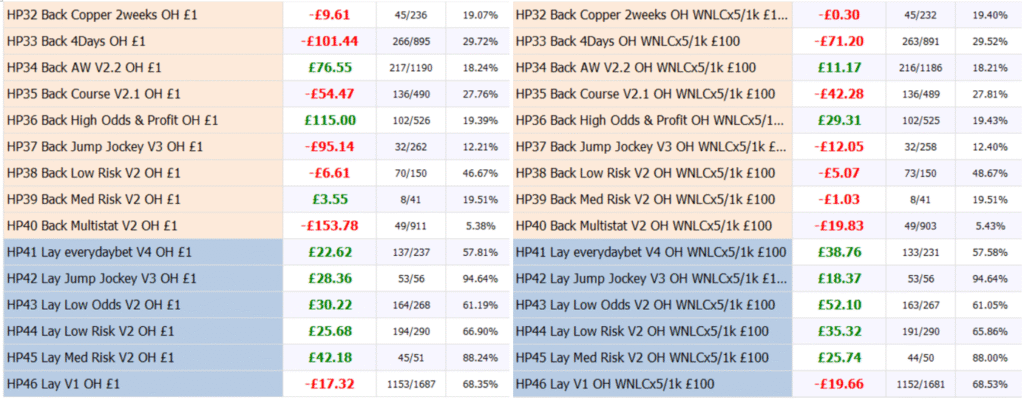Click the -£71.20 loss value
The height and width of the screenshot is (403, 1024).
coord(841,42)
